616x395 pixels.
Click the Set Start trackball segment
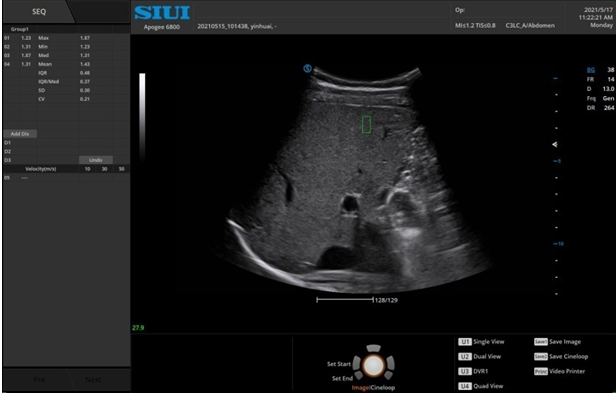356,363
